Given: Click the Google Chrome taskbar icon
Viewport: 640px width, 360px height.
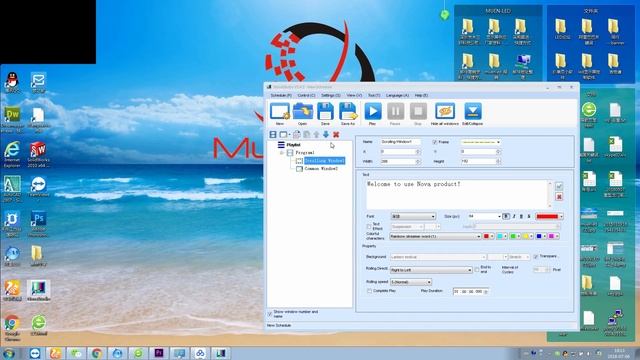Looking at the screenshot, I should click(x=97, y=353).
